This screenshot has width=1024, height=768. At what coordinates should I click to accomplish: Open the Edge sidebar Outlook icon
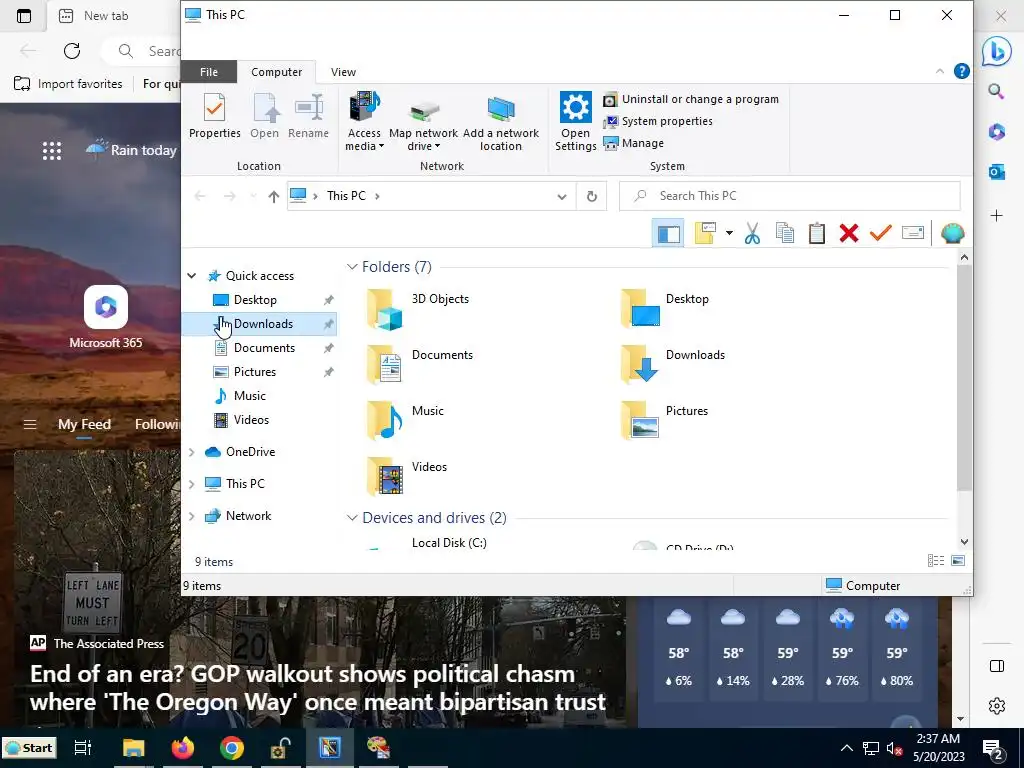click(996, 172)
